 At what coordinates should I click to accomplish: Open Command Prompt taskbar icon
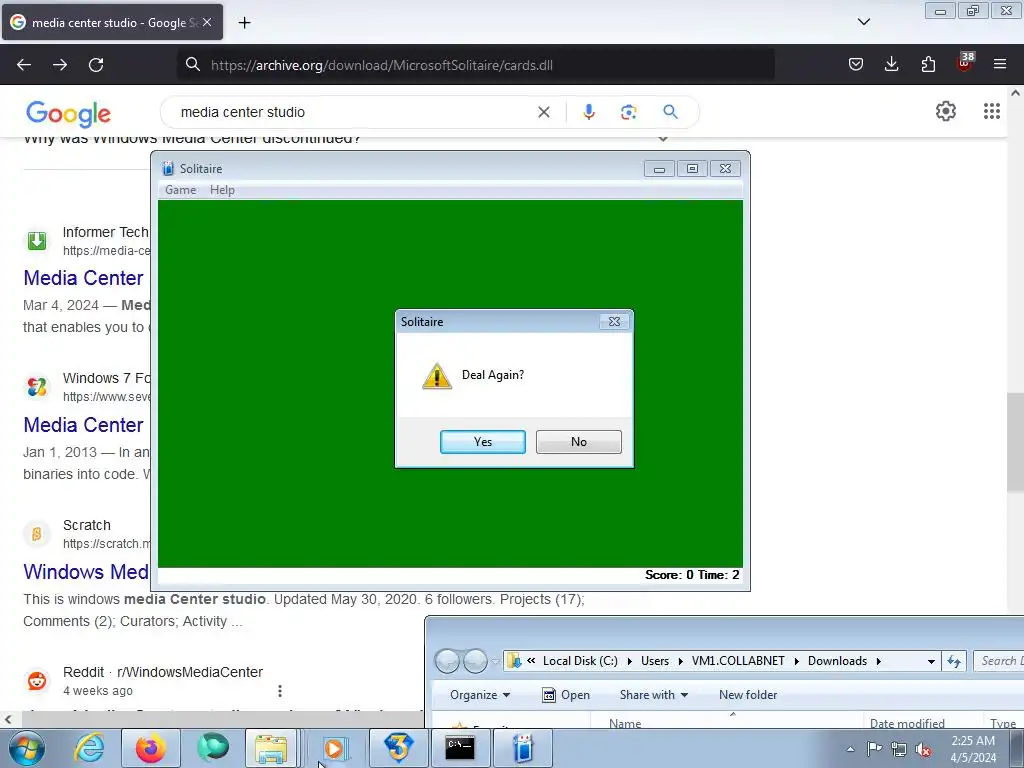pyautogui.click(x=460, y=748)
